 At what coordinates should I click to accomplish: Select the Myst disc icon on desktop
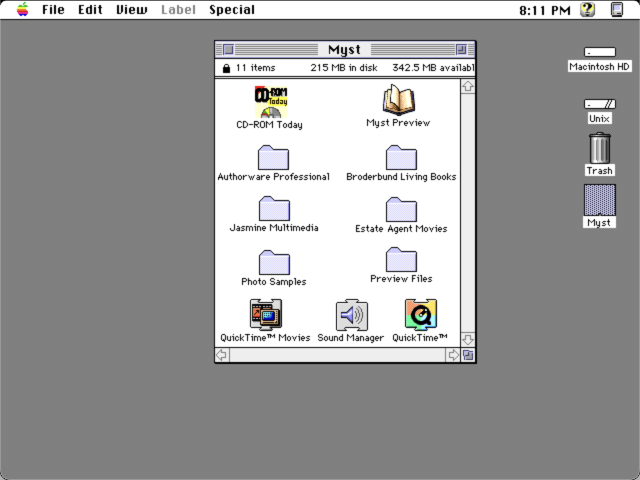point(600,200)
